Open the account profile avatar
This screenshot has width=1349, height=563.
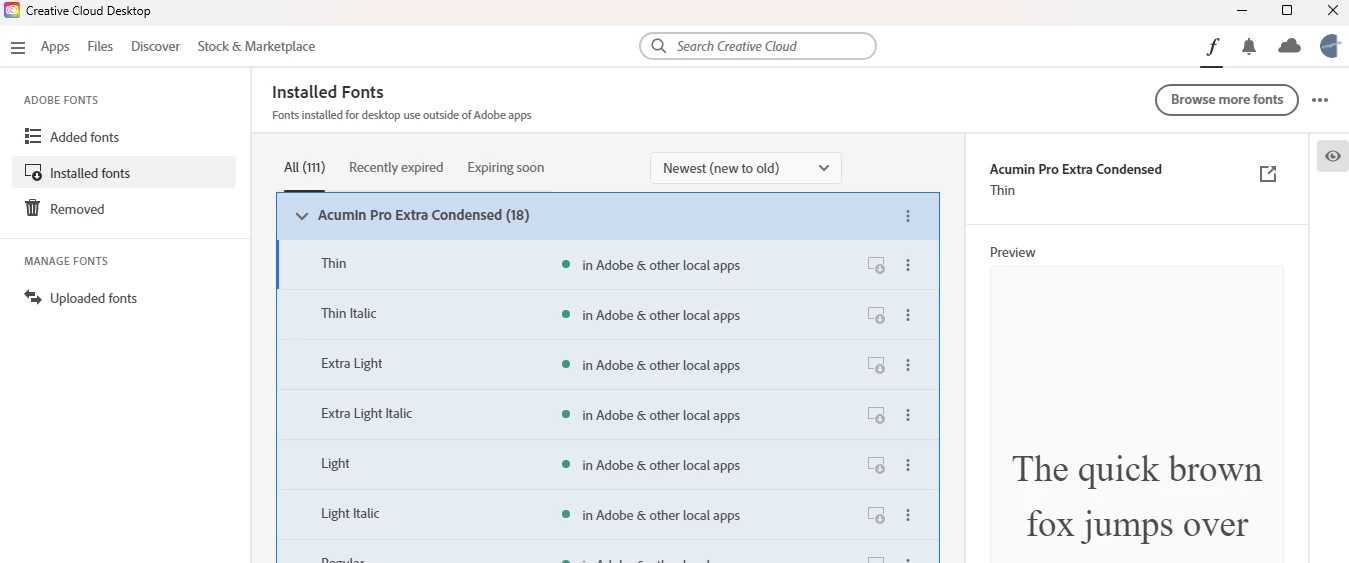[x=1330, y=46]
